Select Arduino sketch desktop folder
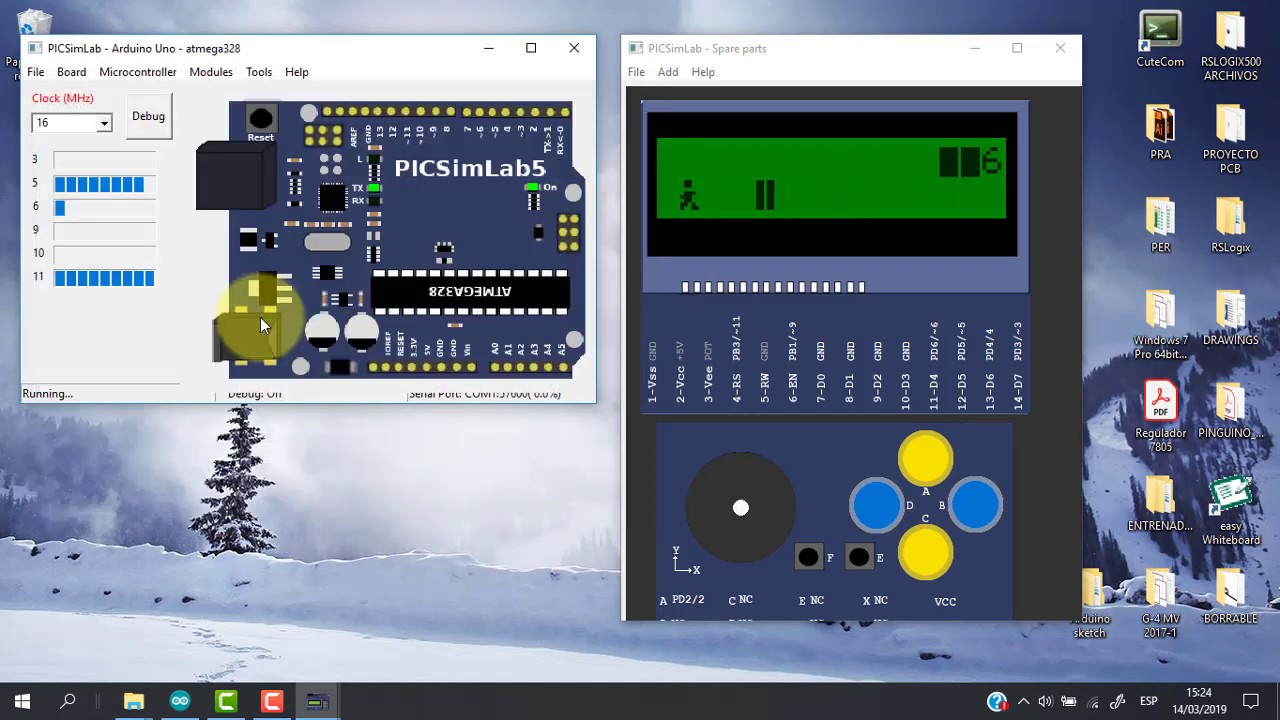 (x=1091, y=604)
